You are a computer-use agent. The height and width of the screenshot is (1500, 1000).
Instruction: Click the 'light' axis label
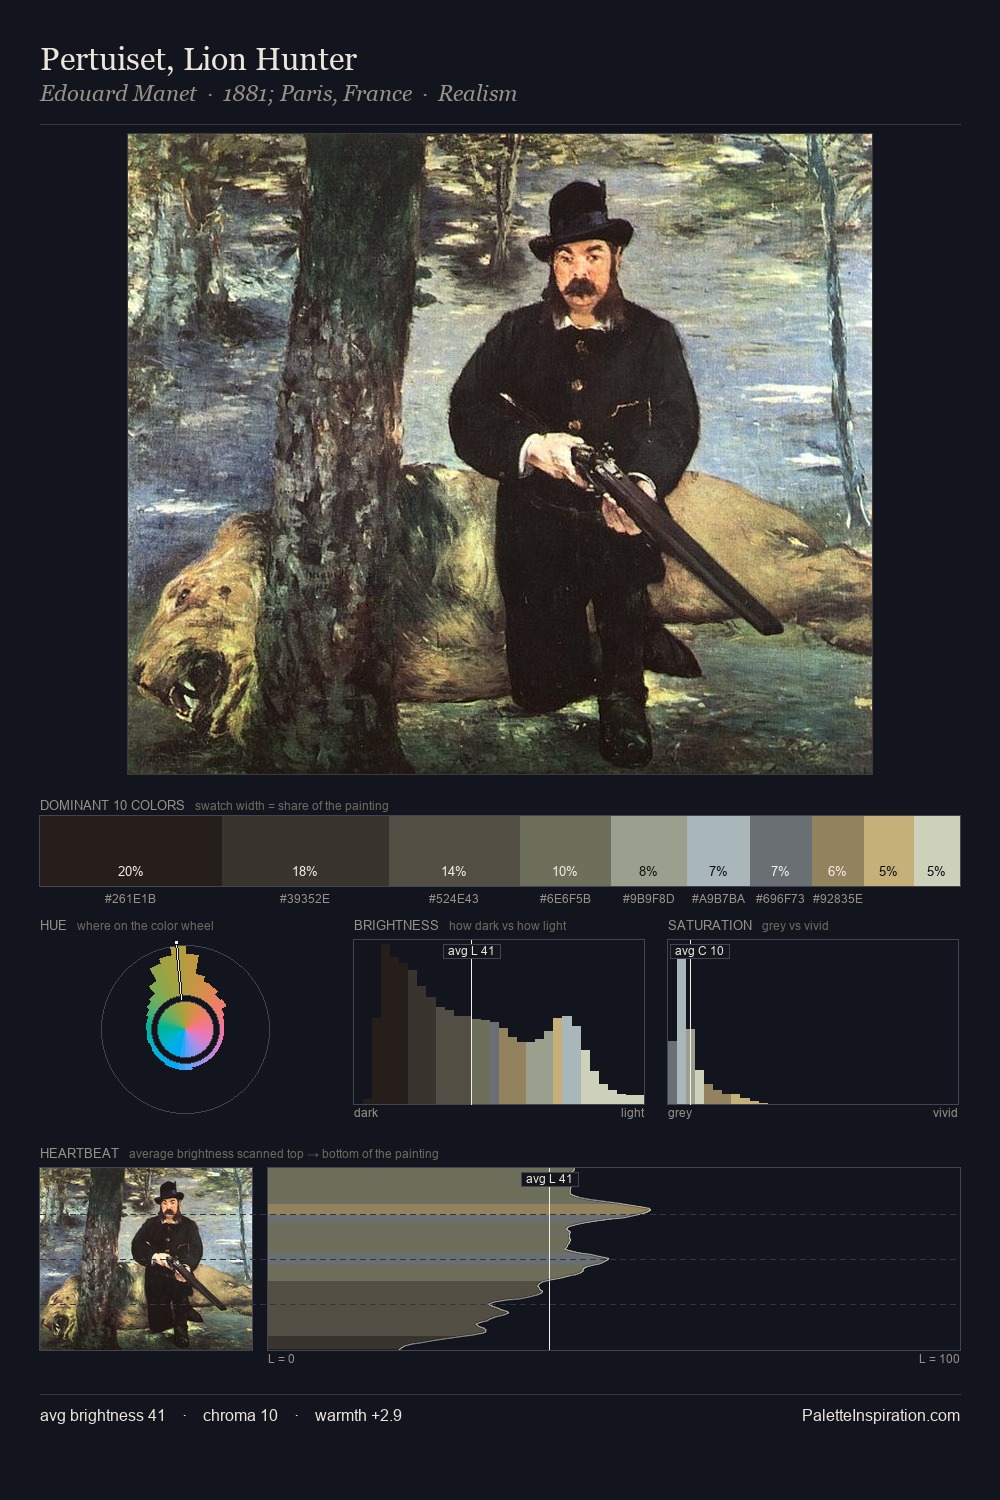click(633, 1113)
